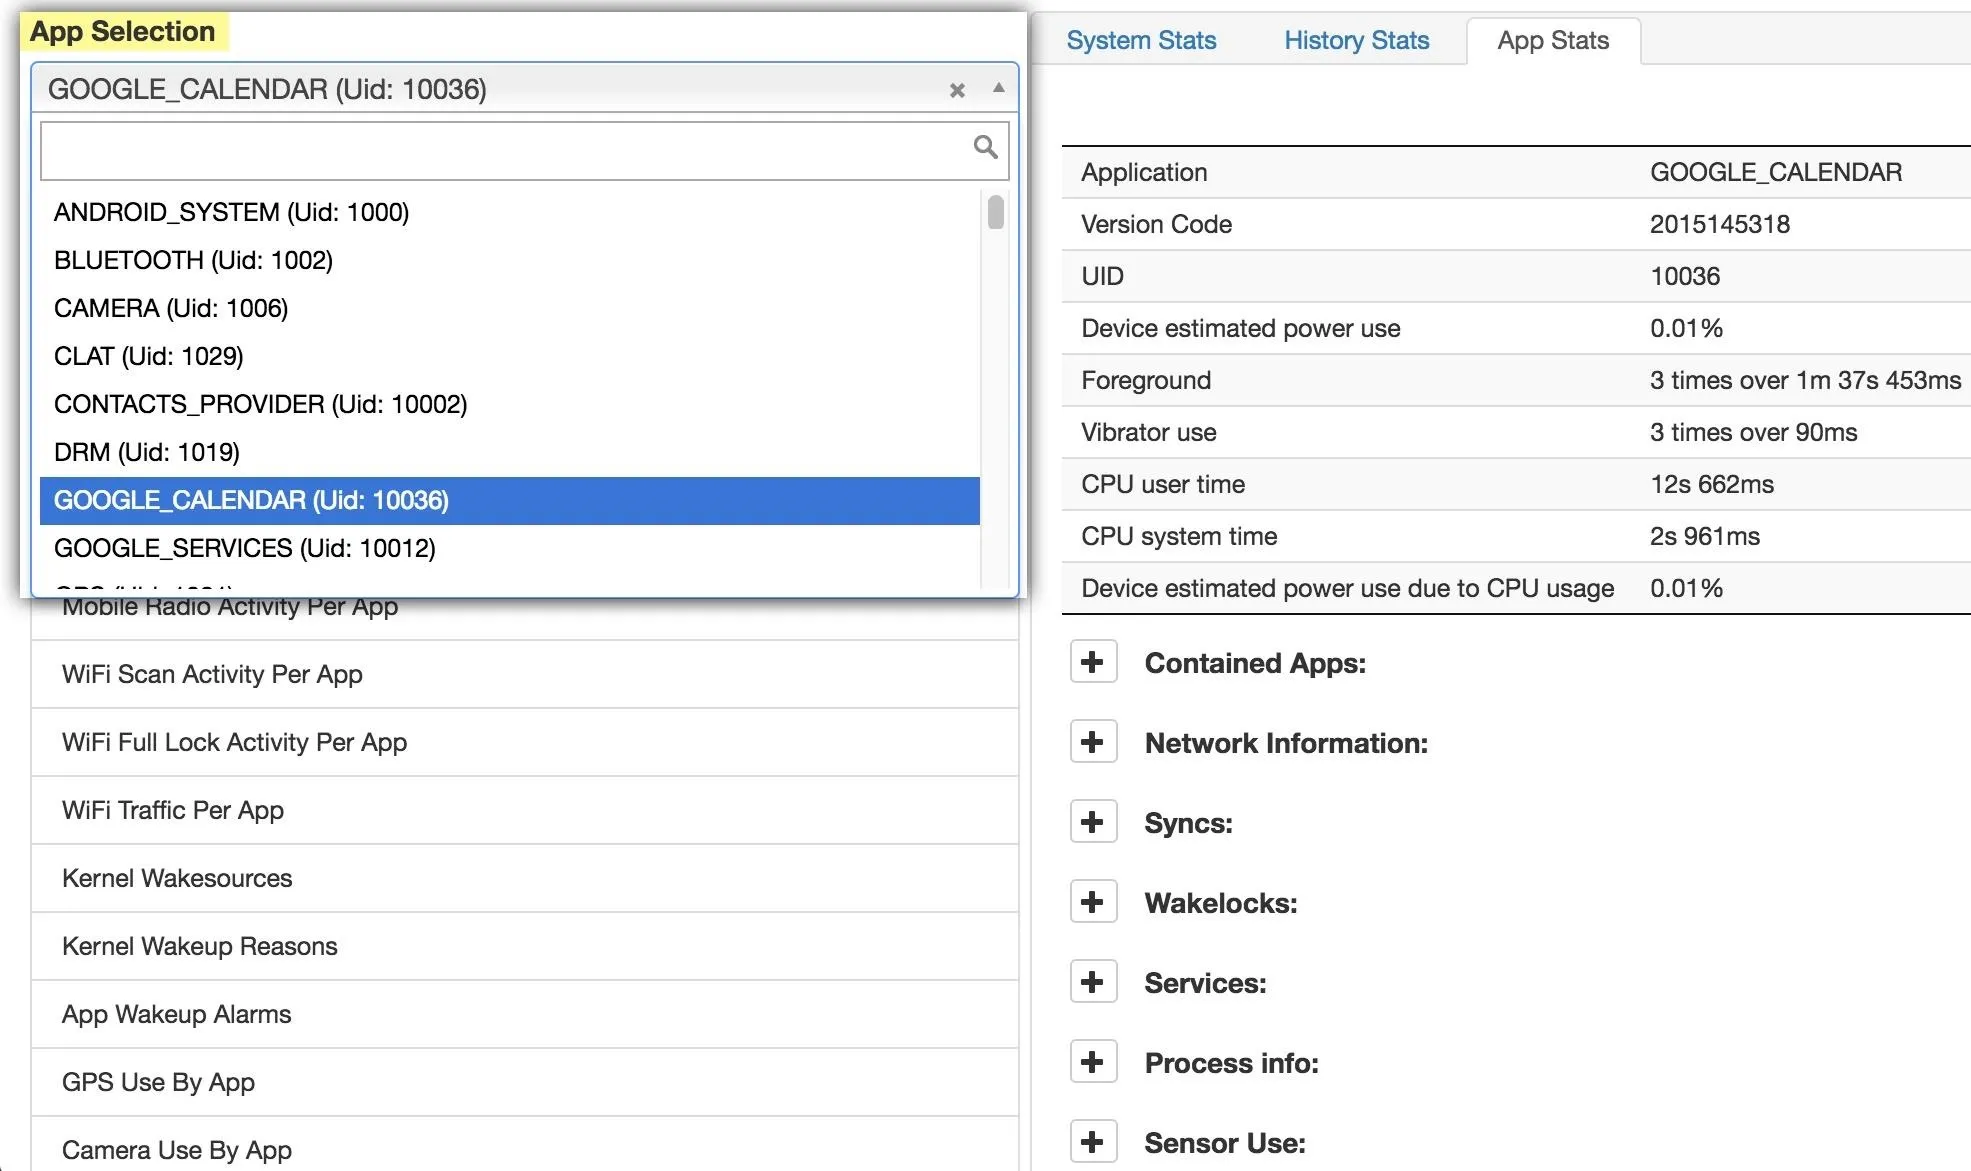This screenshot has height=1171, width=1971.
Task: Click the App Selection heading
Action: [x=123, y=32]
